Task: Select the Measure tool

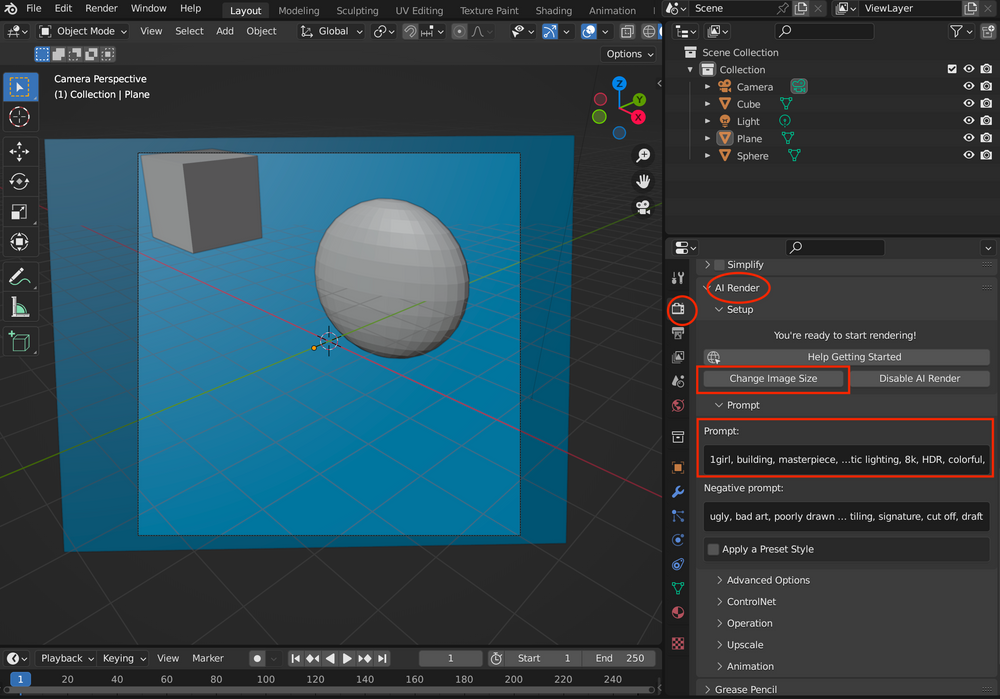Action: tap(20, 307)
